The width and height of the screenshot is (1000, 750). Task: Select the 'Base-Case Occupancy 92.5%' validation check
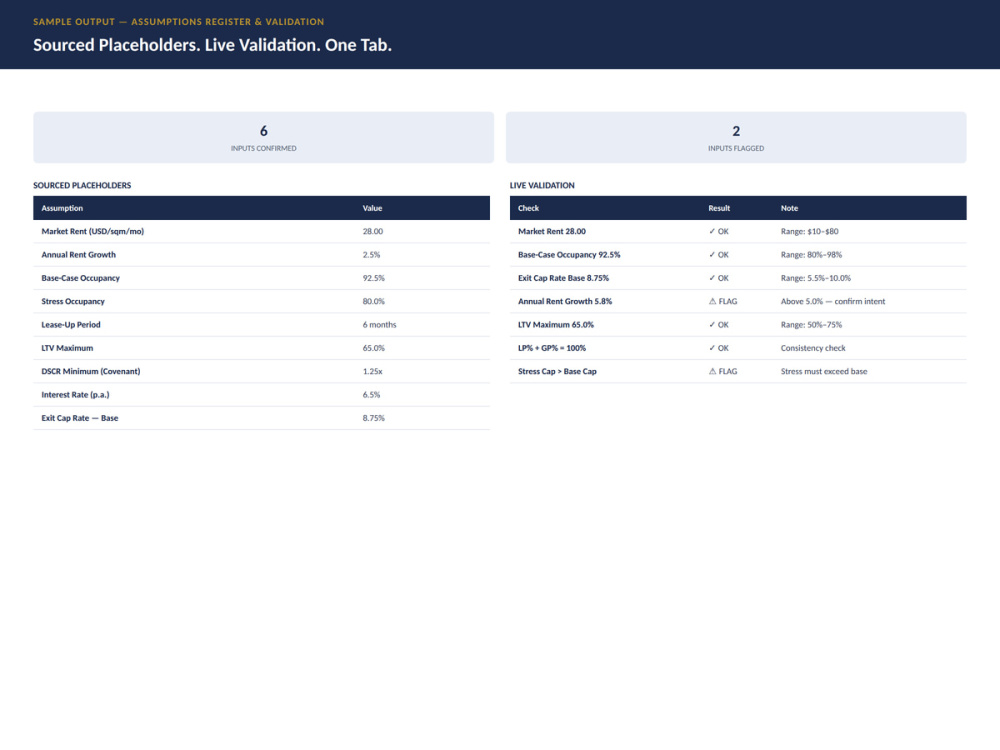tap(569, 255)
